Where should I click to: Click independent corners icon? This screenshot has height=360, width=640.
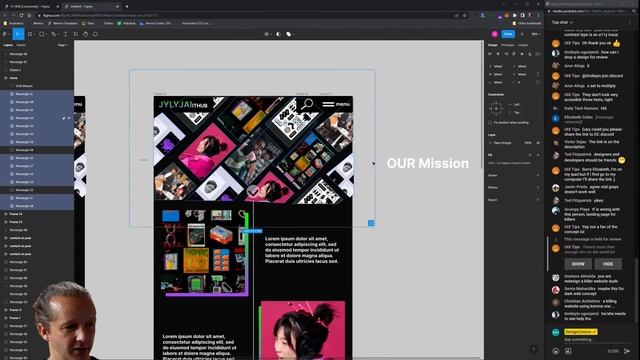pos(538,82)
